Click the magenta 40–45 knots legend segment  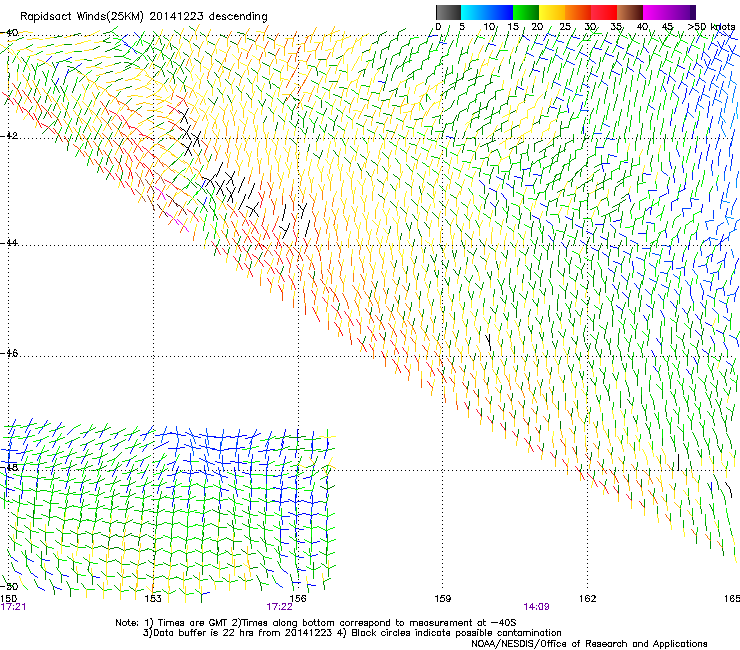click(x=656, y=12)
